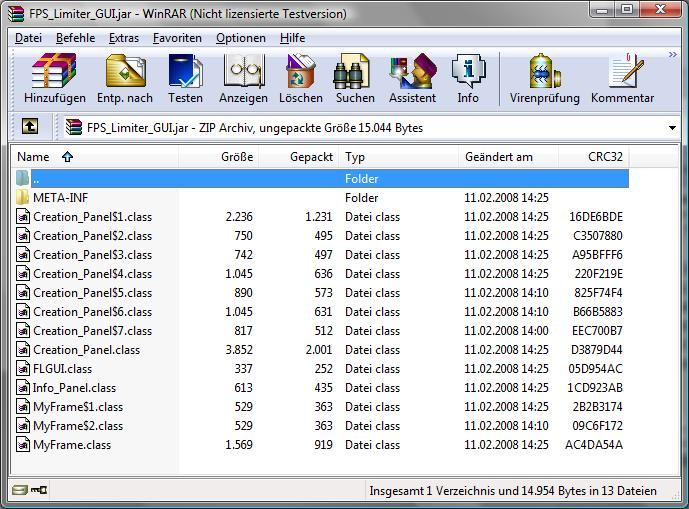The height and width of the screenshot is (509, 689).
Task: Click the archive icon in address bar
Action: 74,127
